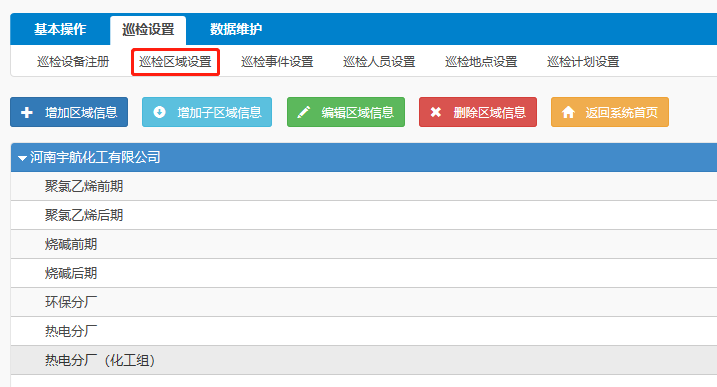717x387 pixels.
Task: Open the 基本操作 tab
Action: pyautogui.click(x=60, y=29)
